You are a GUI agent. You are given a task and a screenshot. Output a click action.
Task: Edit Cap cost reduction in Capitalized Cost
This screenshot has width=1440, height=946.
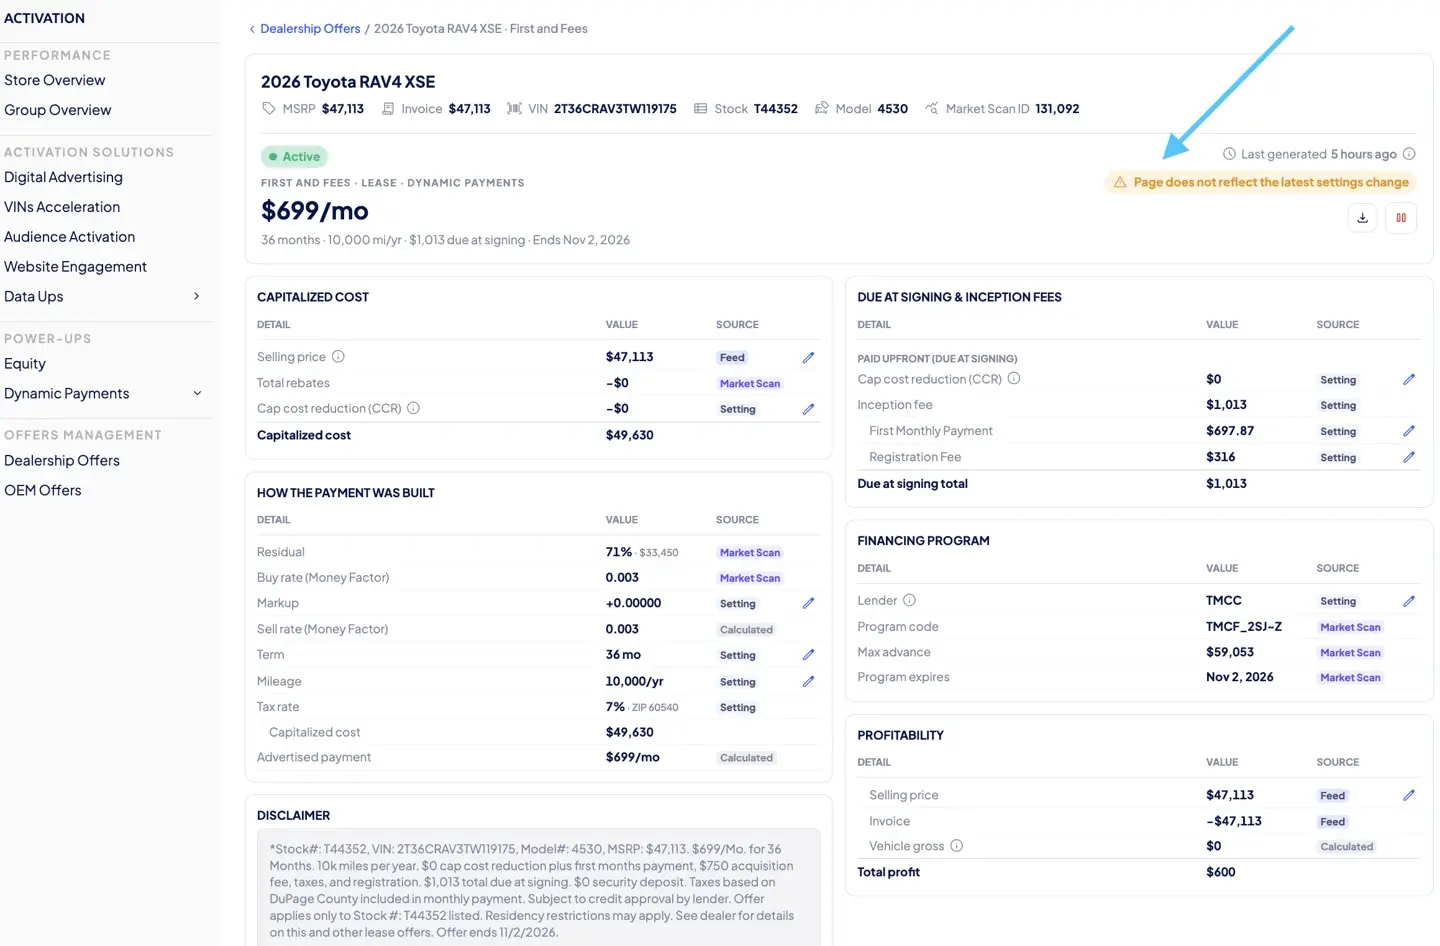pyautogui.click(x=808, y=409)
